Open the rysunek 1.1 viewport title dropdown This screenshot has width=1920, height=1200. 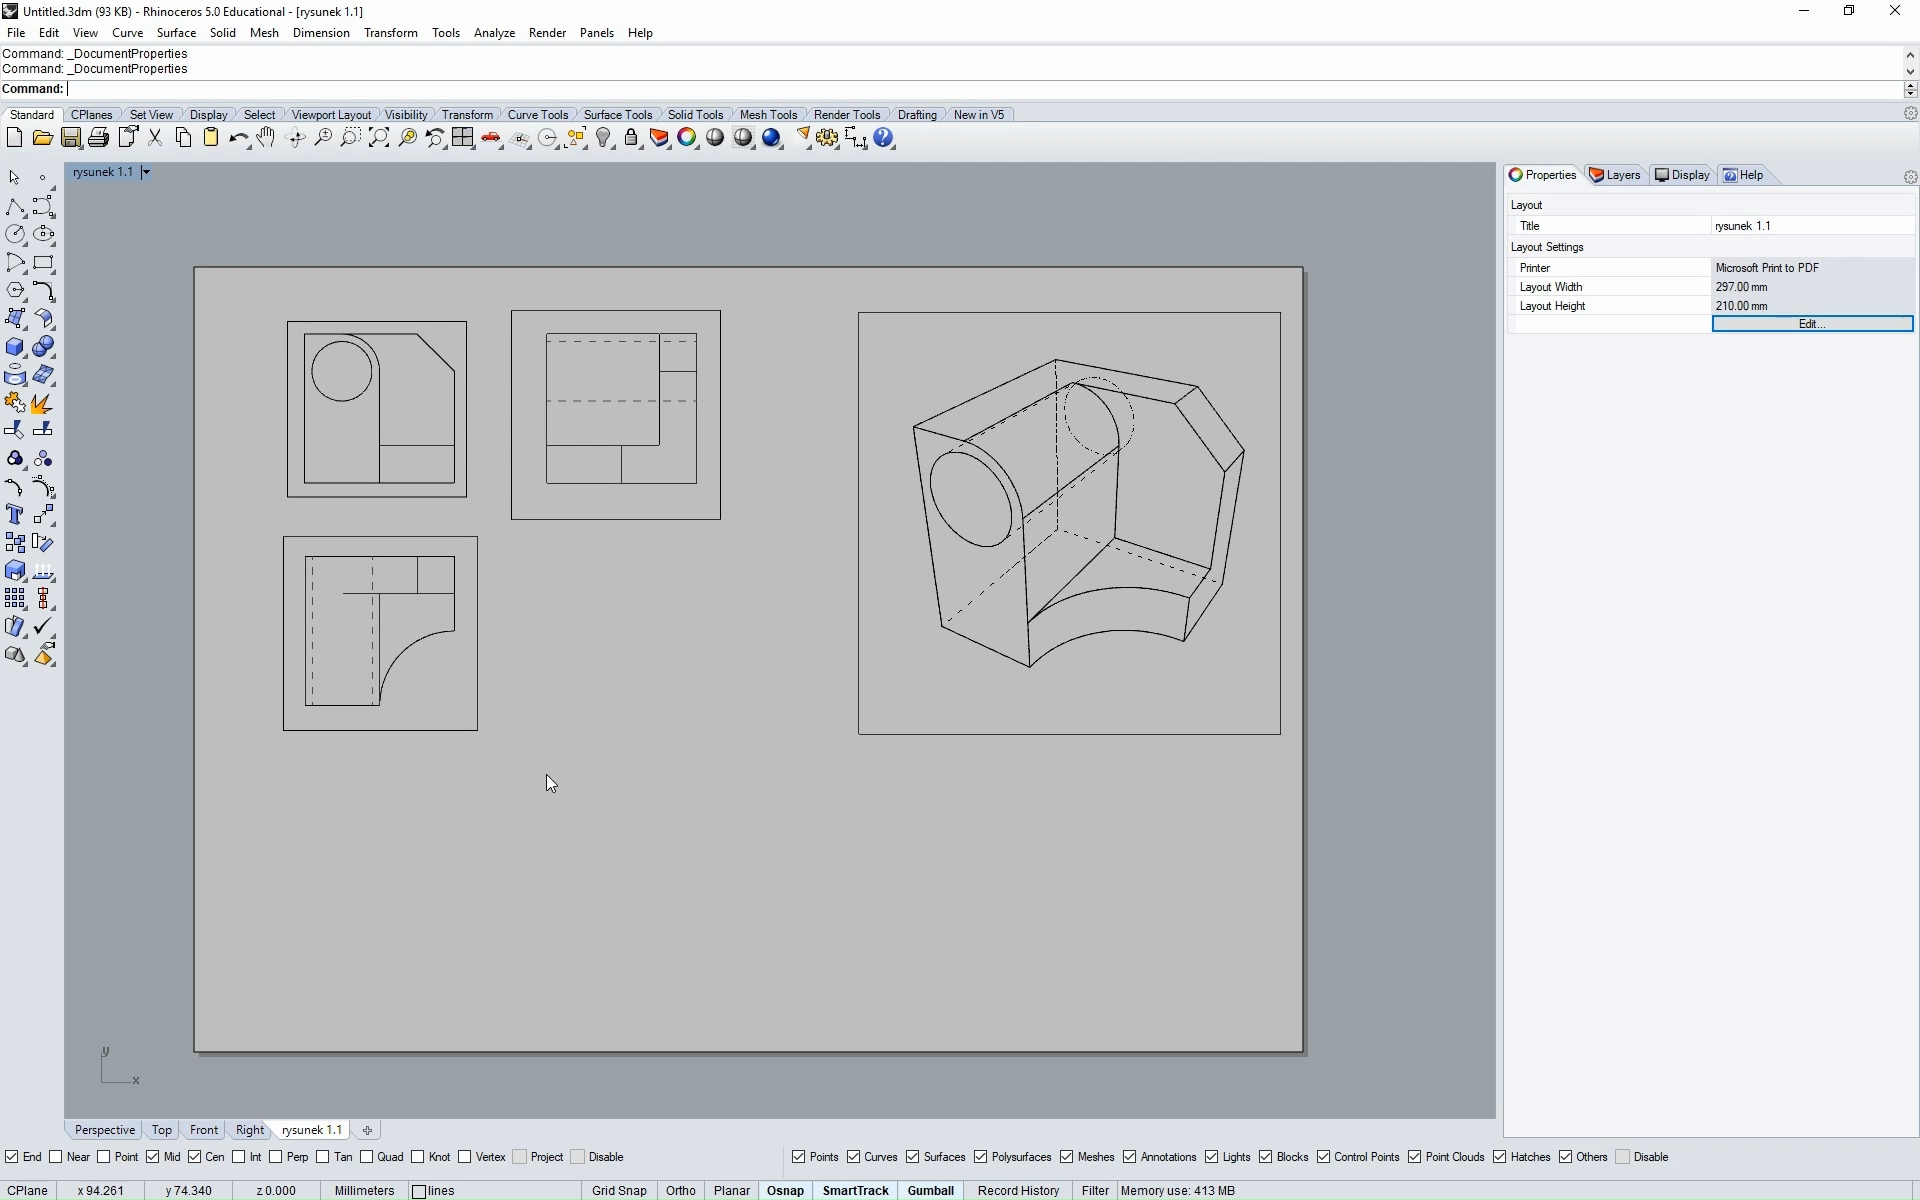pyautogui.click(x=146, y=172)
